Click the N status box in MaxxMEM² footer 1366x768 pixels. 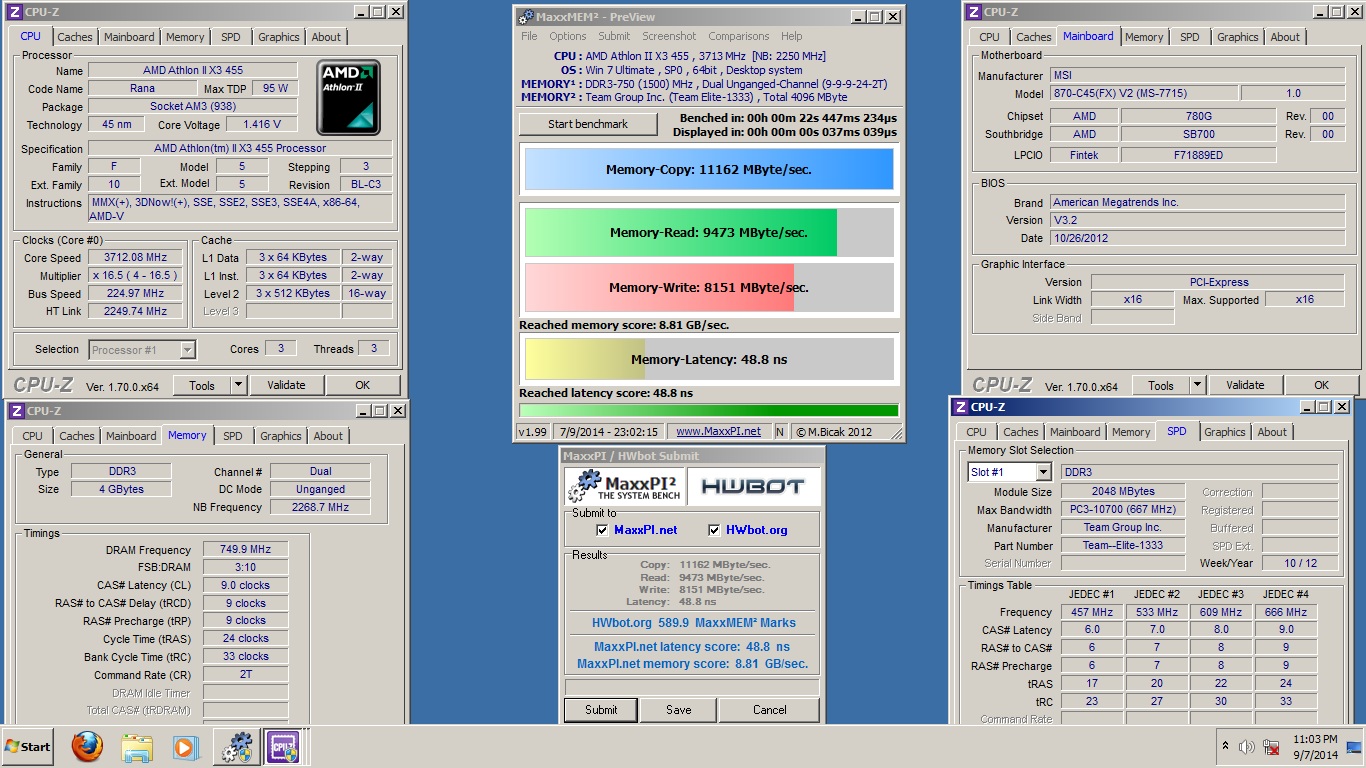[x=780, y=432]
